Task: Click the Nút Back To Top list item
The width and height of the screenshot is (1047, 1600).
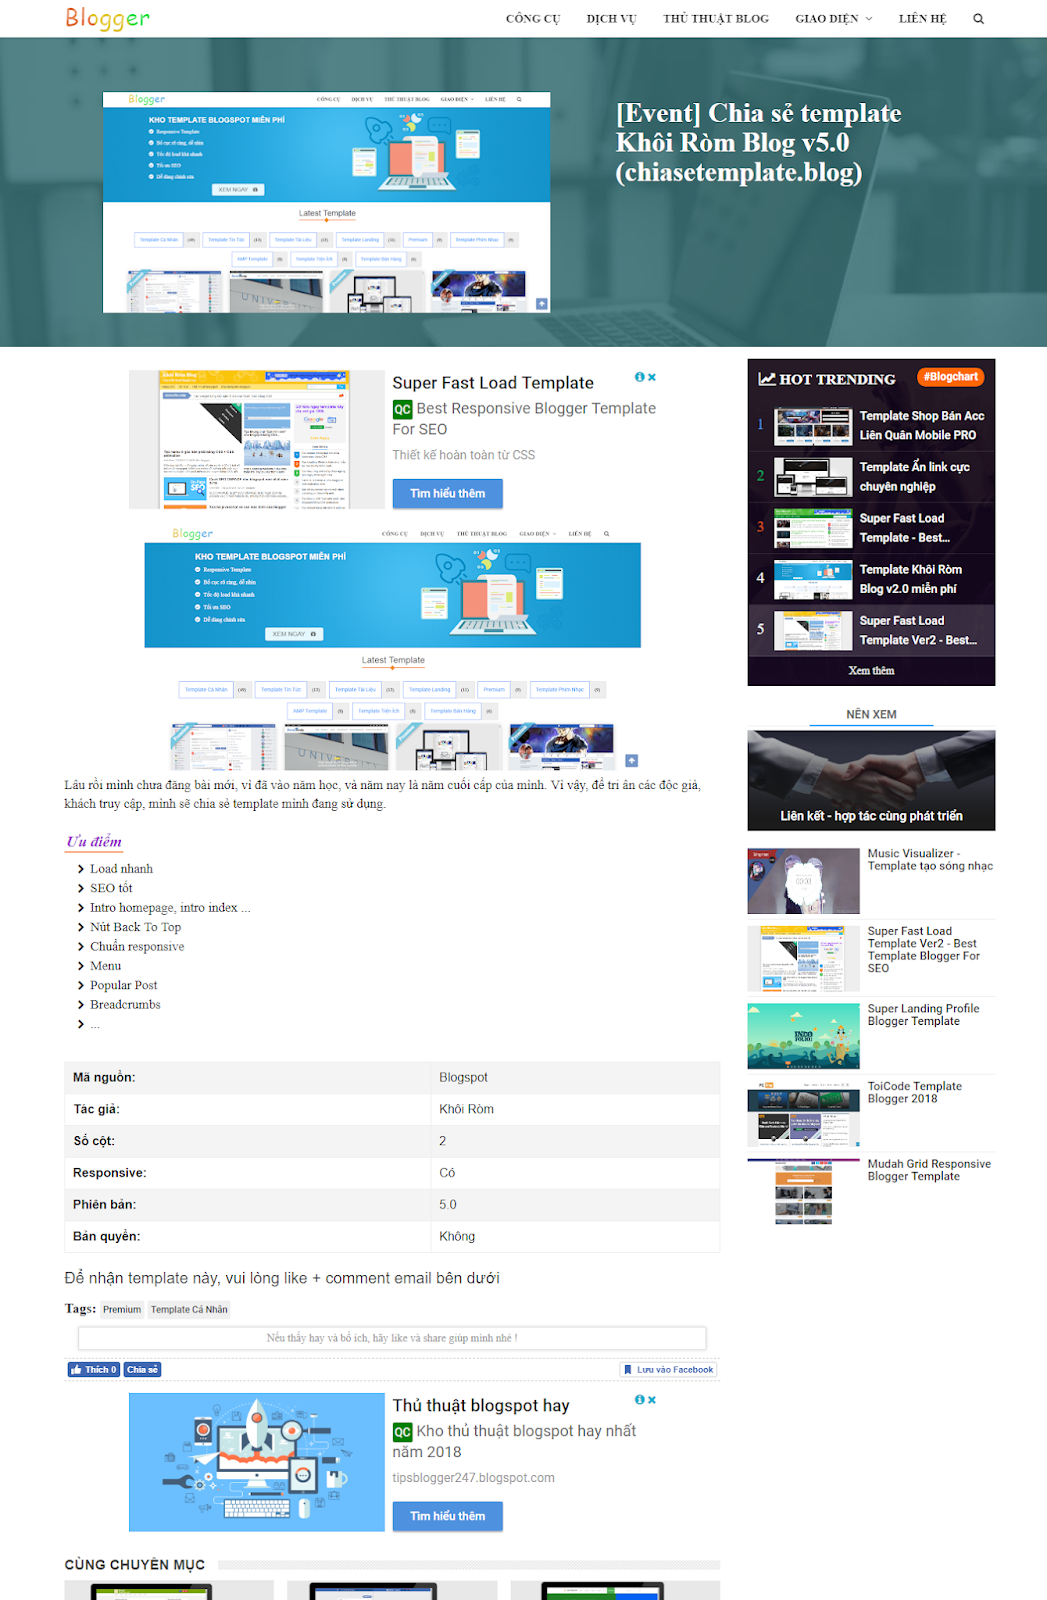Action: (135, 927)
